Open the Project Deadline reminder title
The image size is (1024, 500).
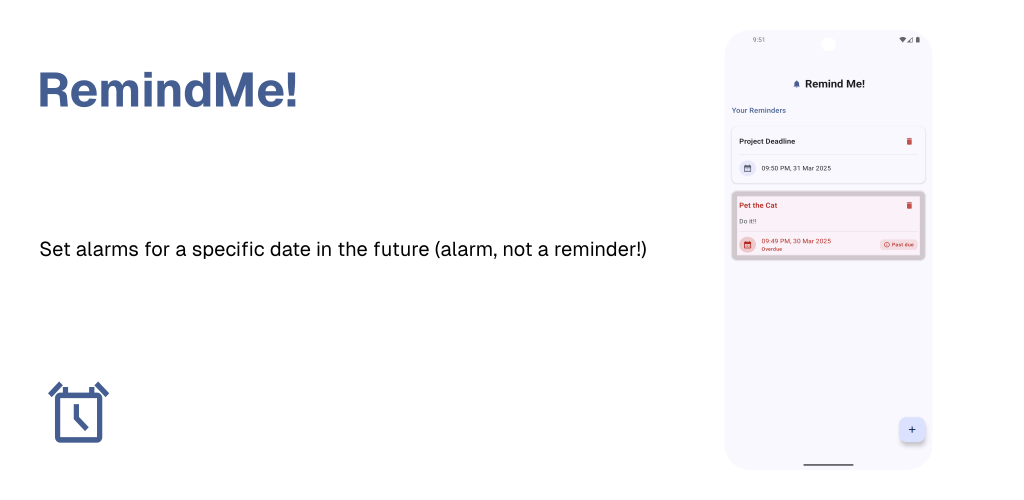coord(767,141)
